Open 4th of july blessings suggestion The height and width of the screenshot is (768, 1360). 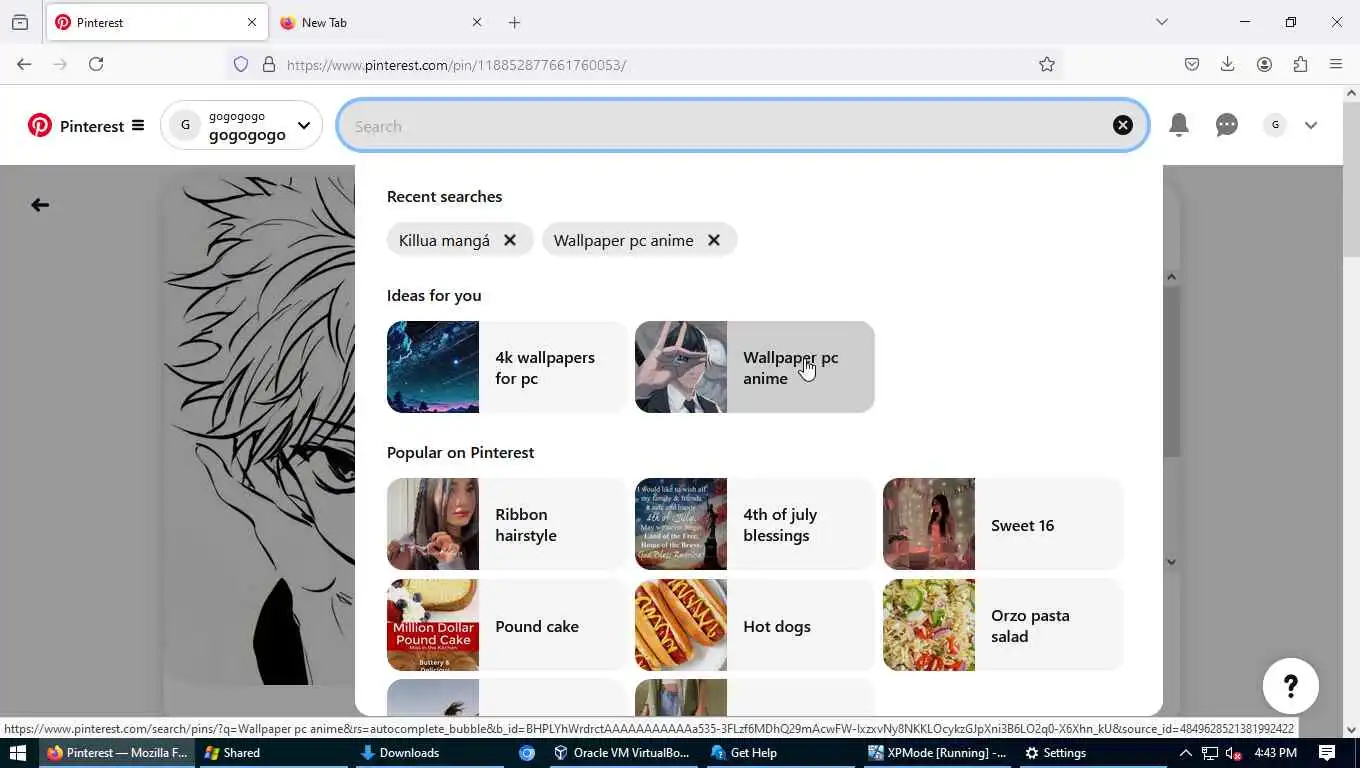[754, 524]
